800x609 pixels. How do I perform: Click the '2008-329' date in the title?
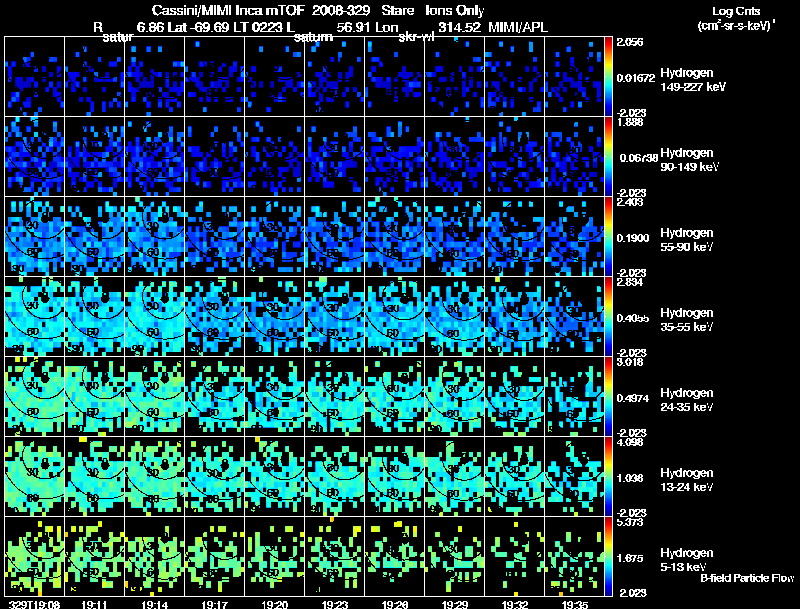pos(341,11)
